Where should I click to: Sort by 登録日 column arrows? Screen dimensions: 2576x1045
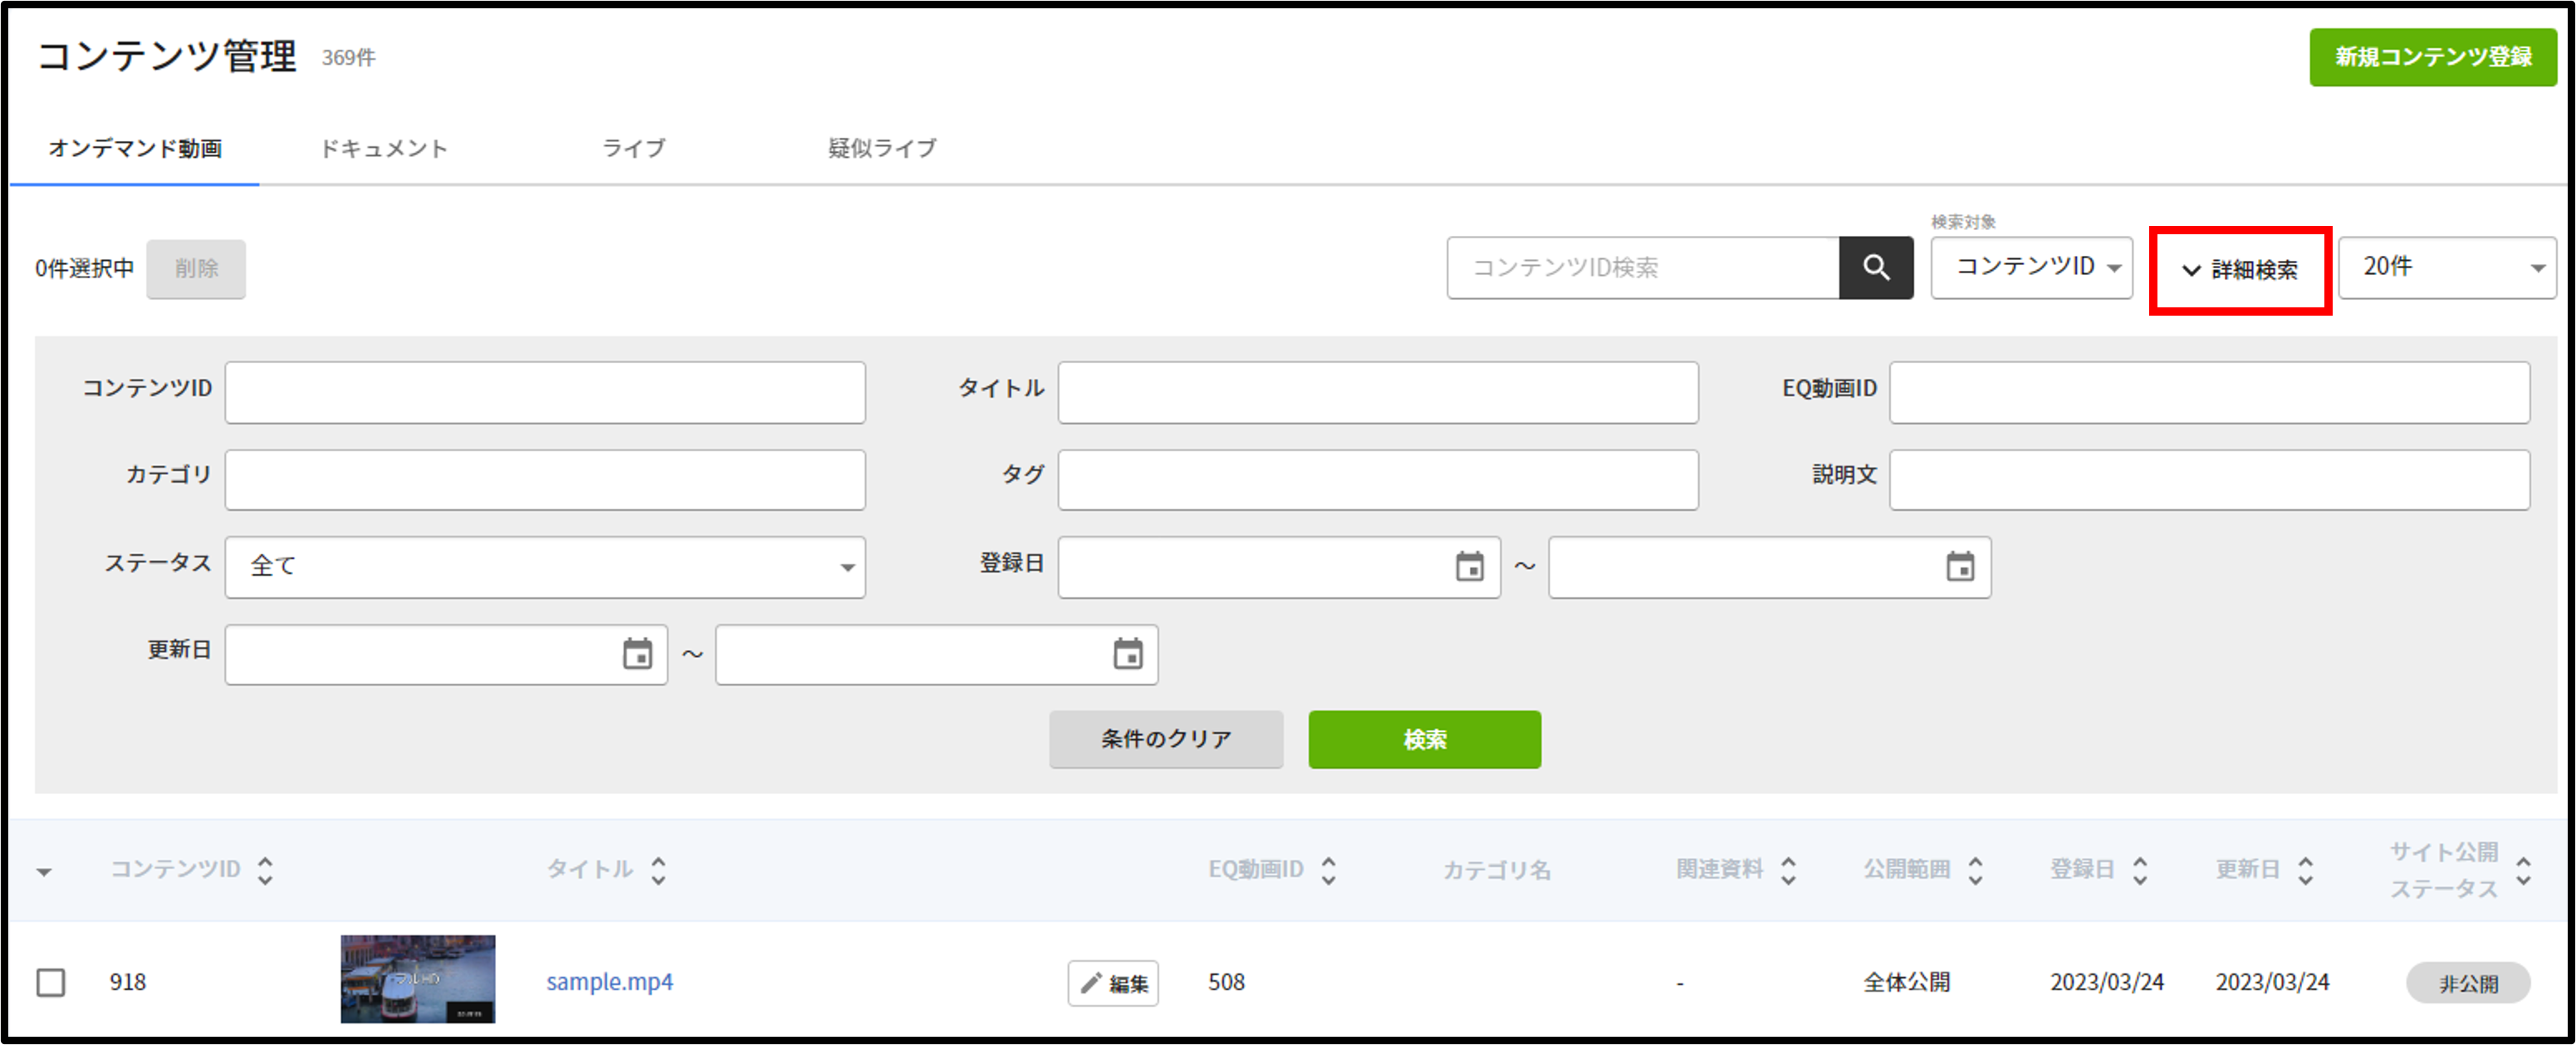[x=2140, y=870]
